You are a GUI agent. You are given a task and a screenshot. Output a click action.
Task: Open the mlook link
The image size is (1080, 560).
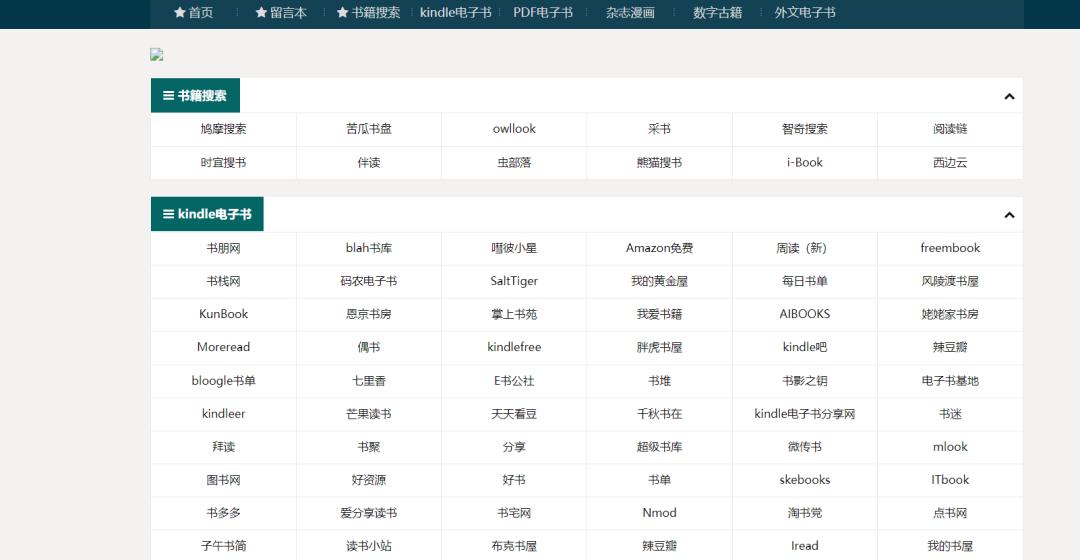point(950,447)
